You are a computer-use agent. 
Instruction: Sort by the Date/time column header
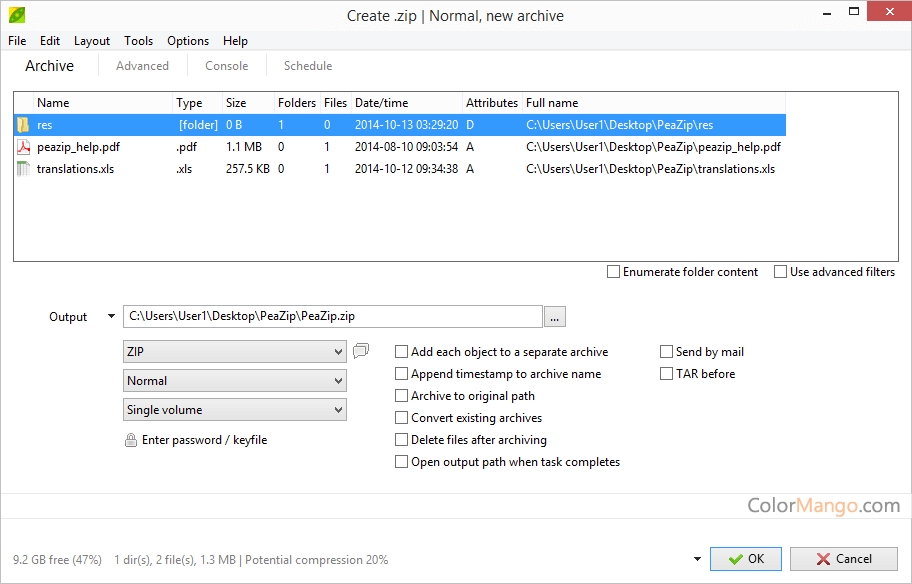click(x=407, y=103)
